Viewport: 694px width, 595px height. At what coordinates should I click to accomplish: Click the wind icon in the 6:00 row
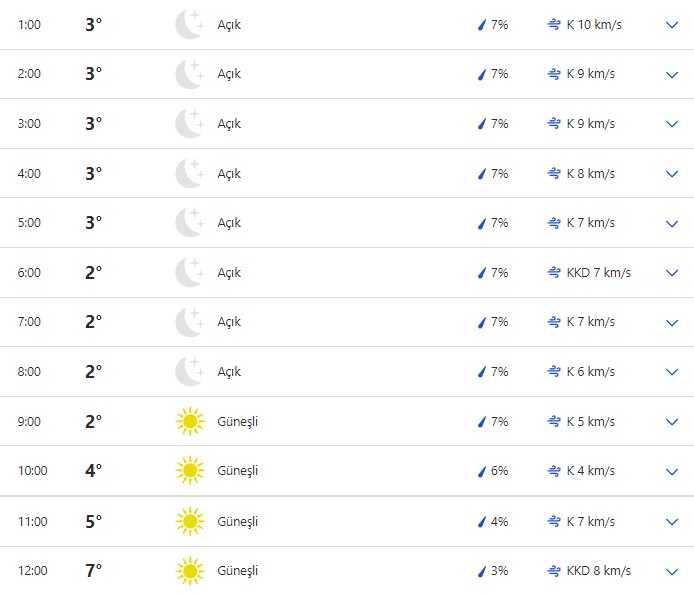[554, 272]
